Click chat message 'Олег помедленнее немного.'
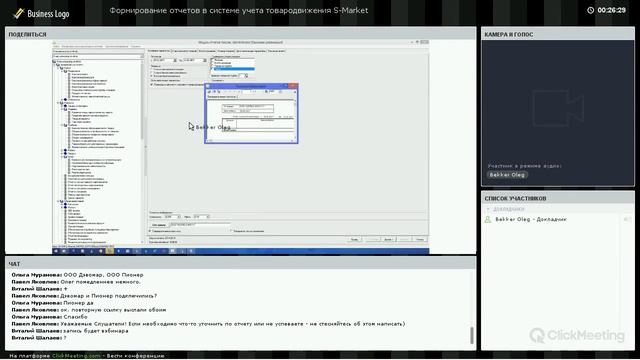 pos(100,282)
